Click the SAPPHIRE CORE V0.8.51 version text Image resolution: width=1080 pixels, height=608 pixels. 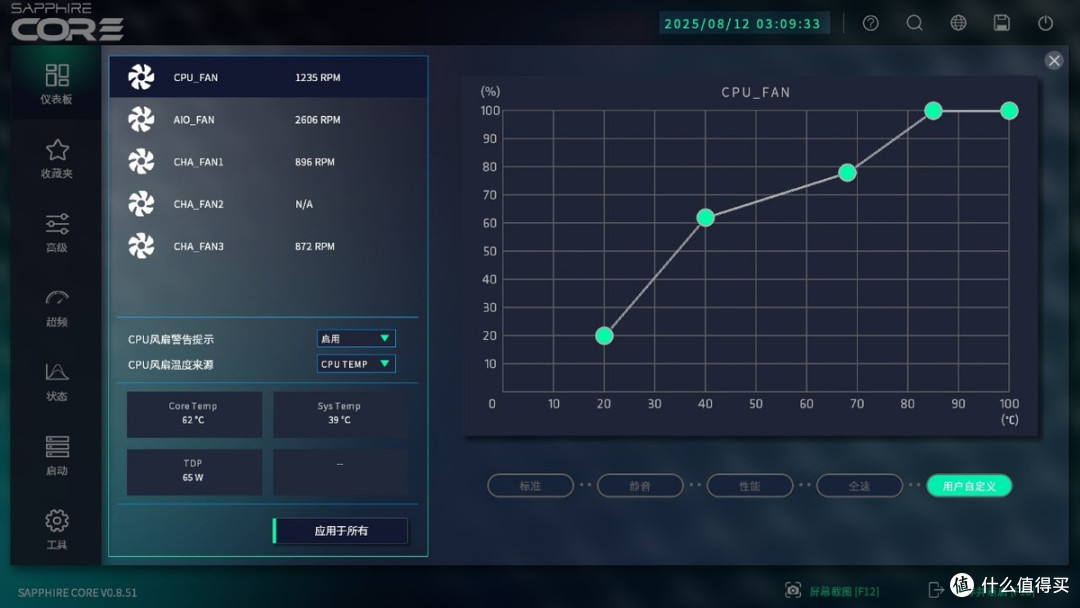point(77,593)
